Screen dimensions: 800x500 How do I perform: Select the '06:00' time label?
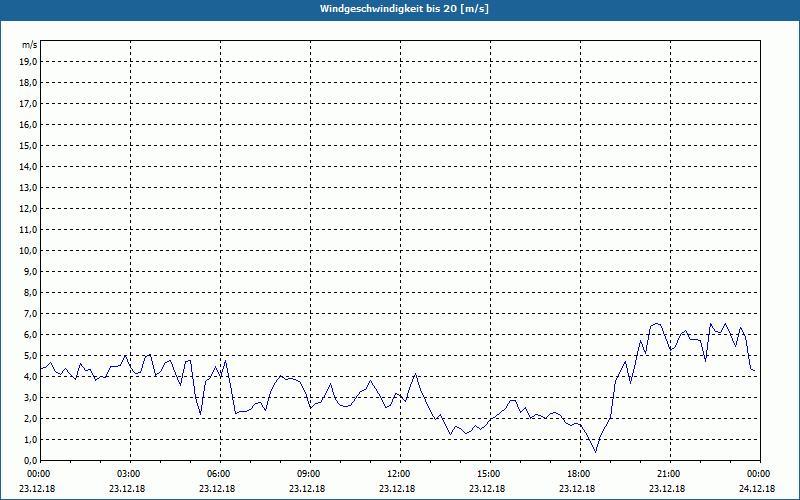(217, 474)
